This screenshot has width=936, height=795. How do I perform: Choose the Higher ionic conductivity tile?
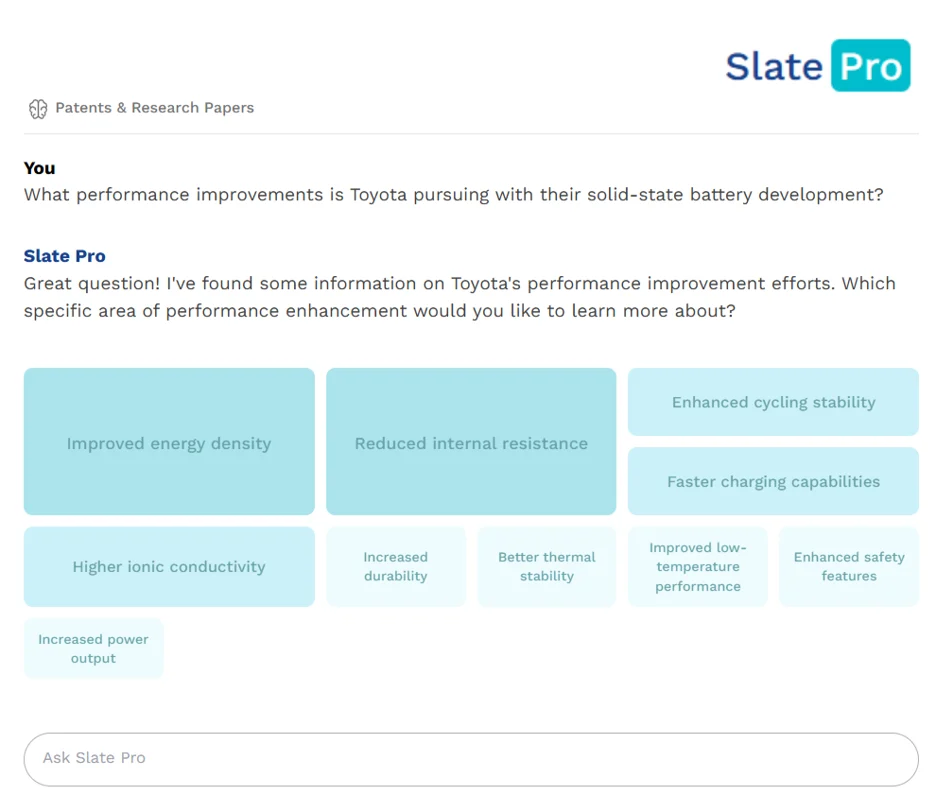pos(169,567)
